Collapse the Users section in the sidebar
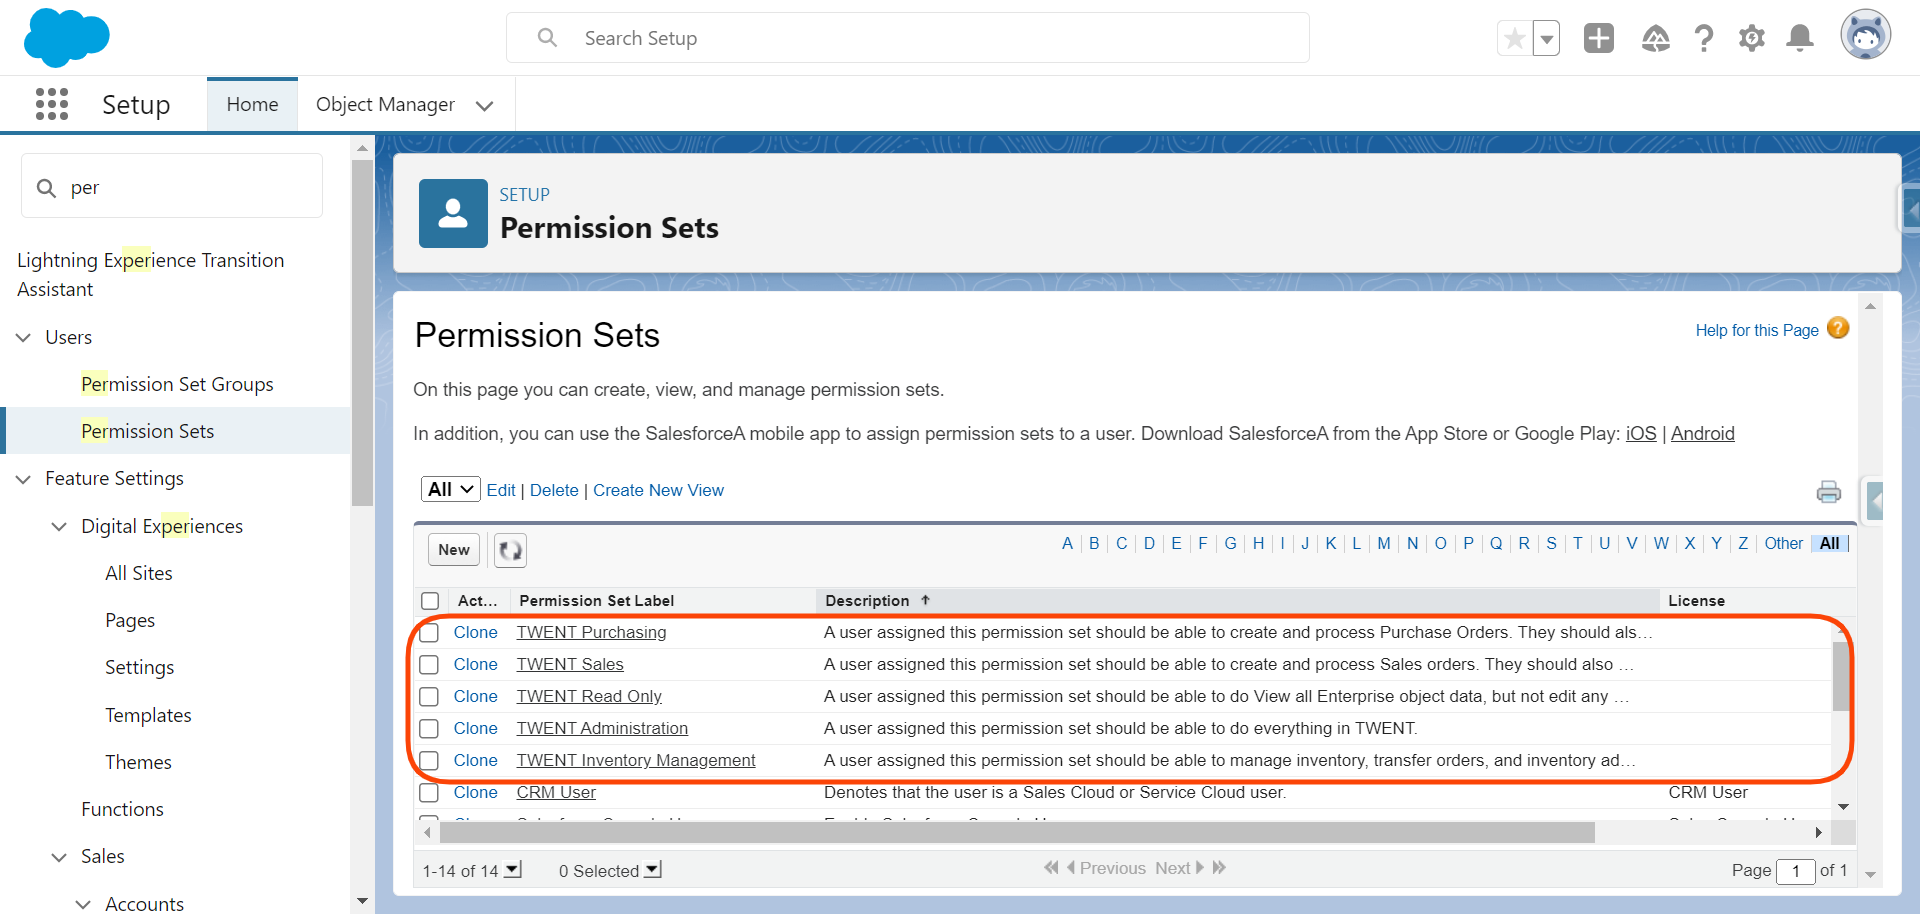 tap(23, 337)
